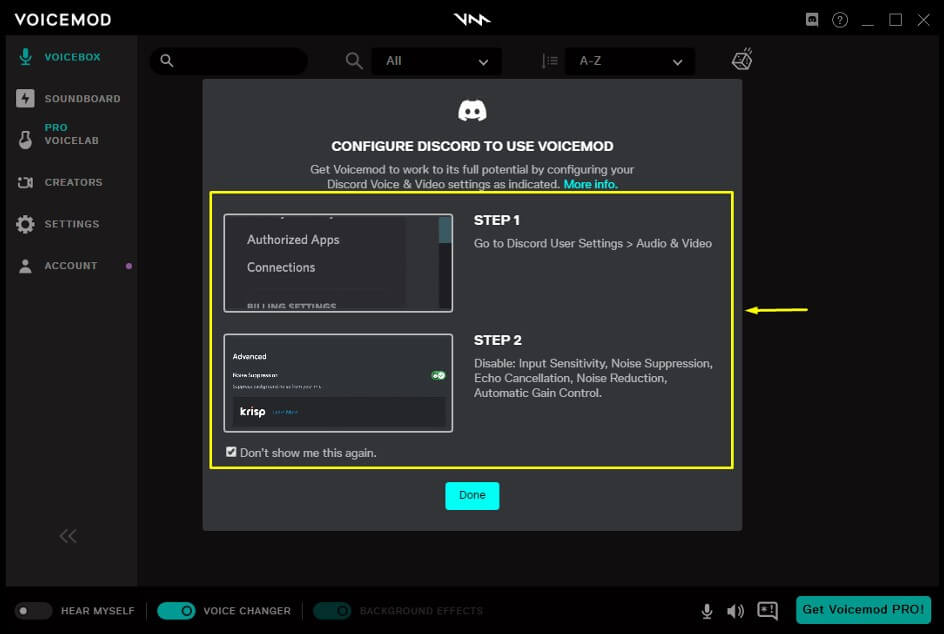
Task: Click the Discord icon in title bar
Action: tap(813, 20)
